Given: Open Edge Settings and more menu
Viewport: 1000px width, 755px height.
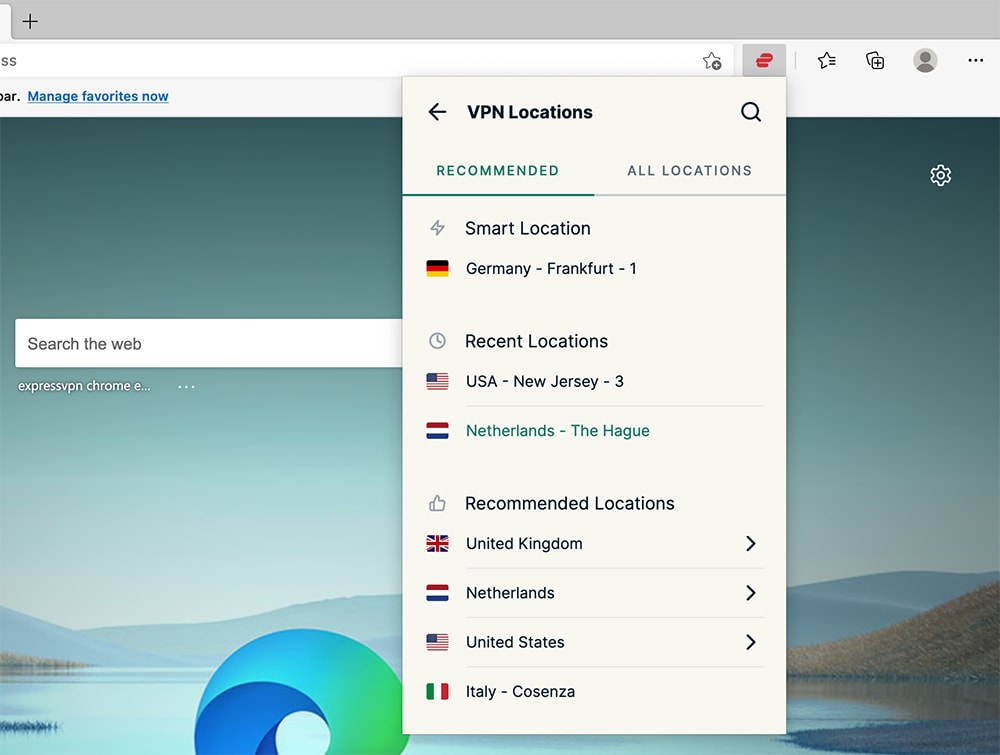Looking at the screenshot, I should click(975, 61).
